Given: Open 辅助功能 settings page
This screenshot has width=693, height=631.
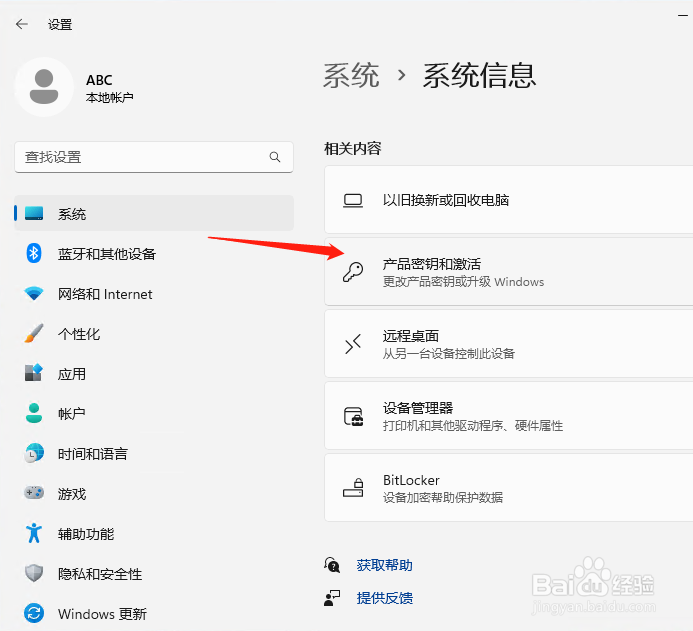Looking at the screenshot, I should [154, 534].
